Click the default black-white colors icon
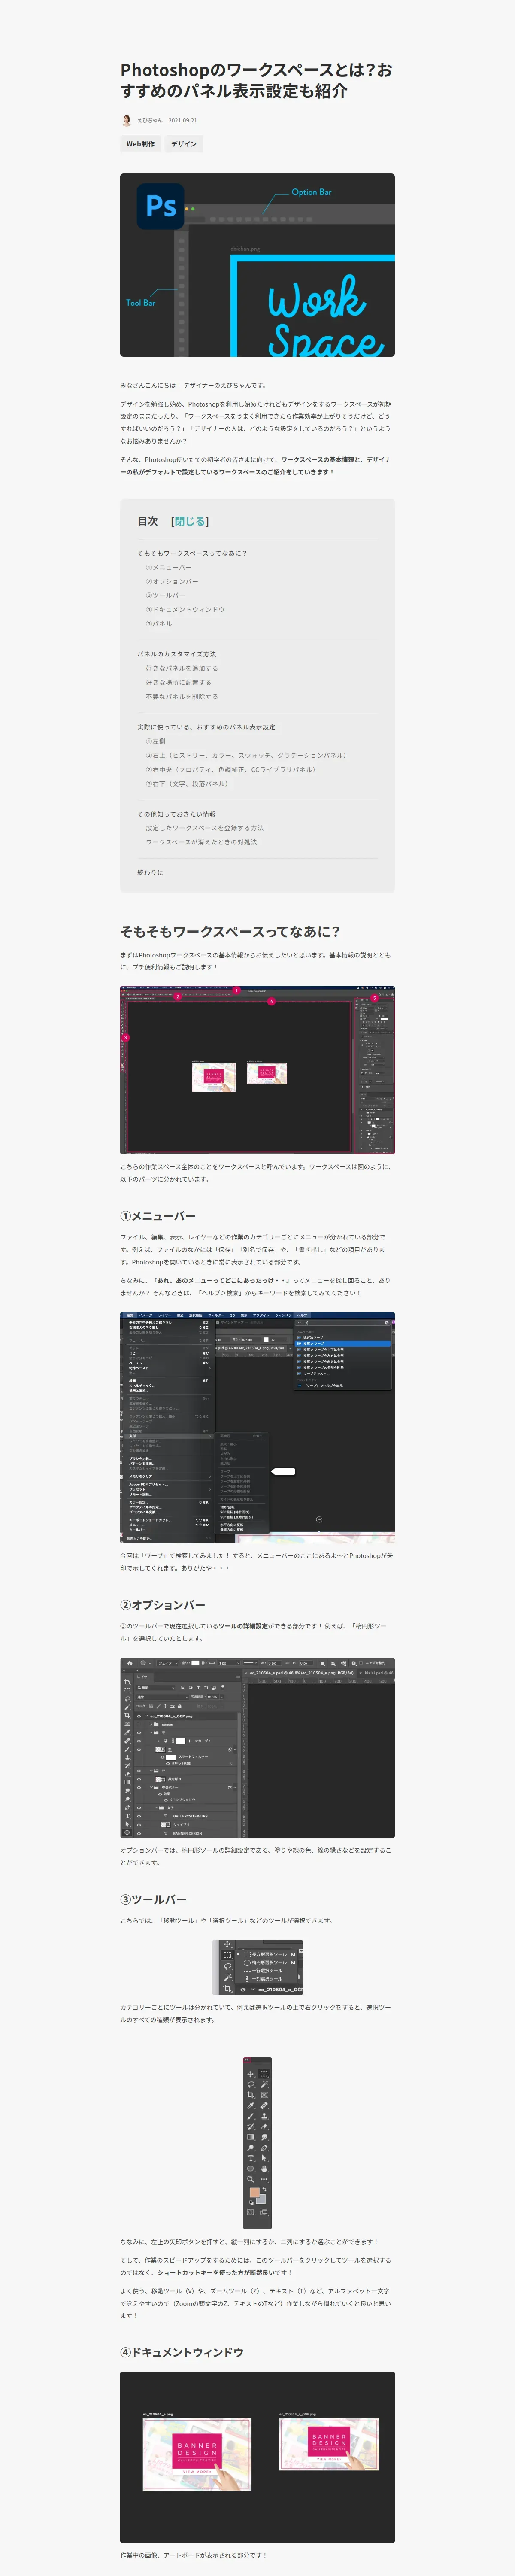 (252, 2203)
